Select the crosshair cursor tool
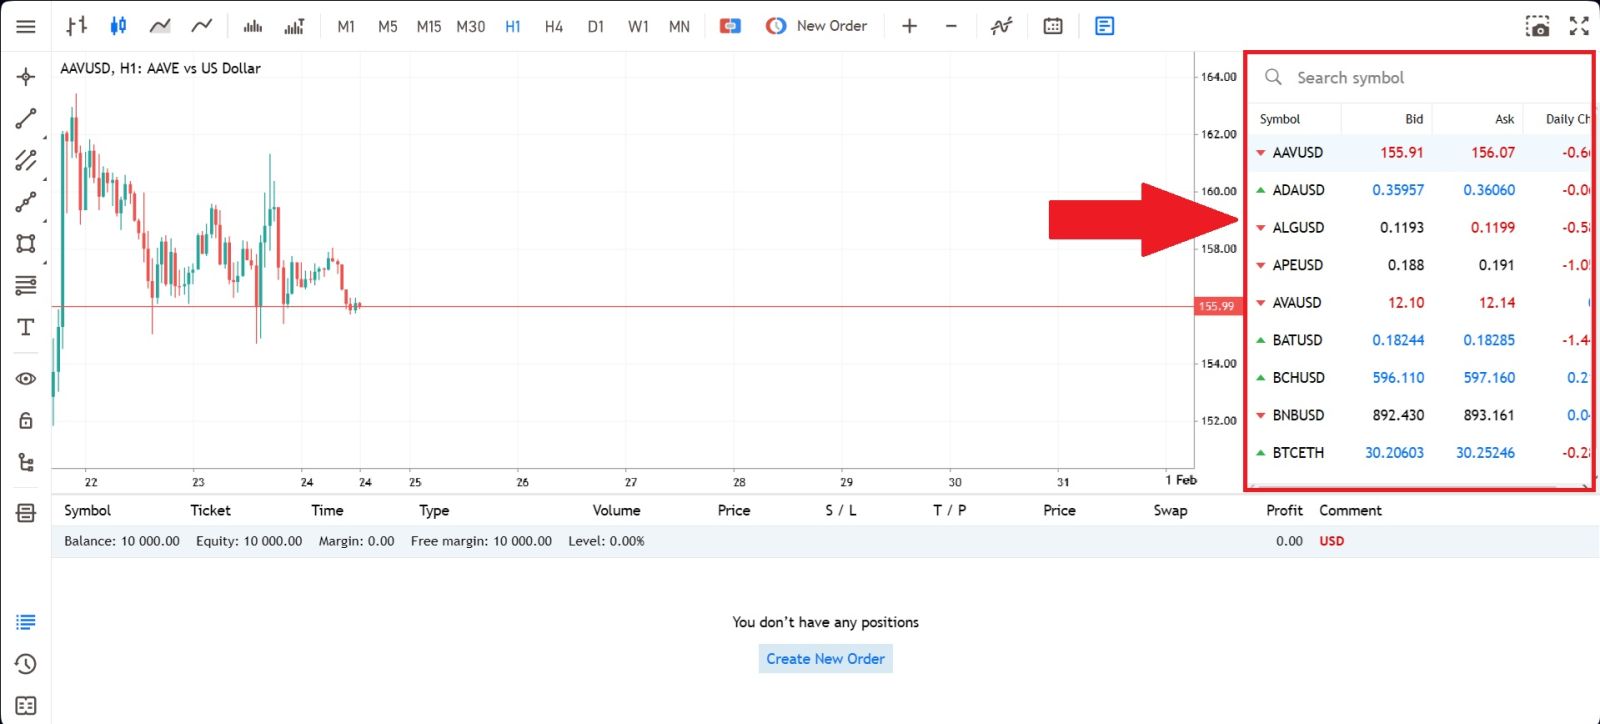1600x724 pixels. click(26, 77)
